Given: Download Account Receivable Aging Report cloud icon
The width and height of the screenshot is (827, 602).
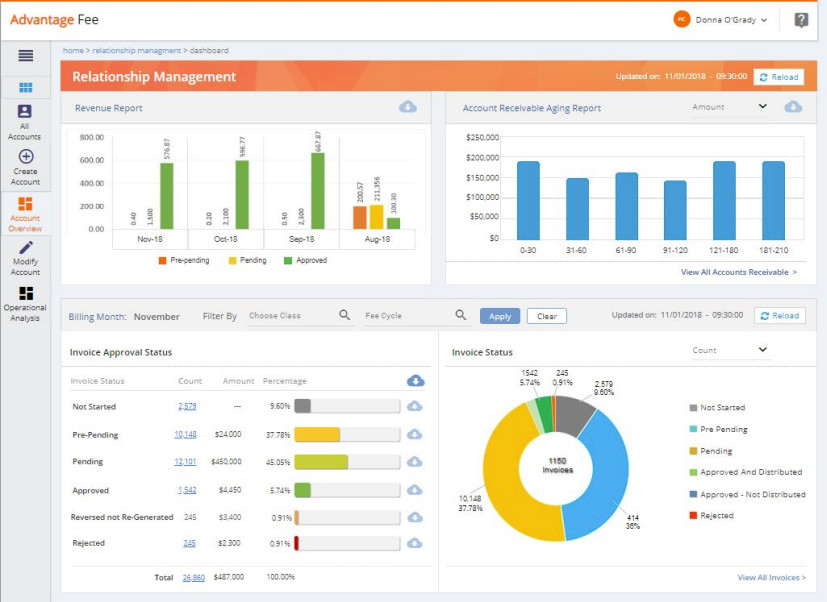Looking at the screenshot, I should tap(793, 107).
